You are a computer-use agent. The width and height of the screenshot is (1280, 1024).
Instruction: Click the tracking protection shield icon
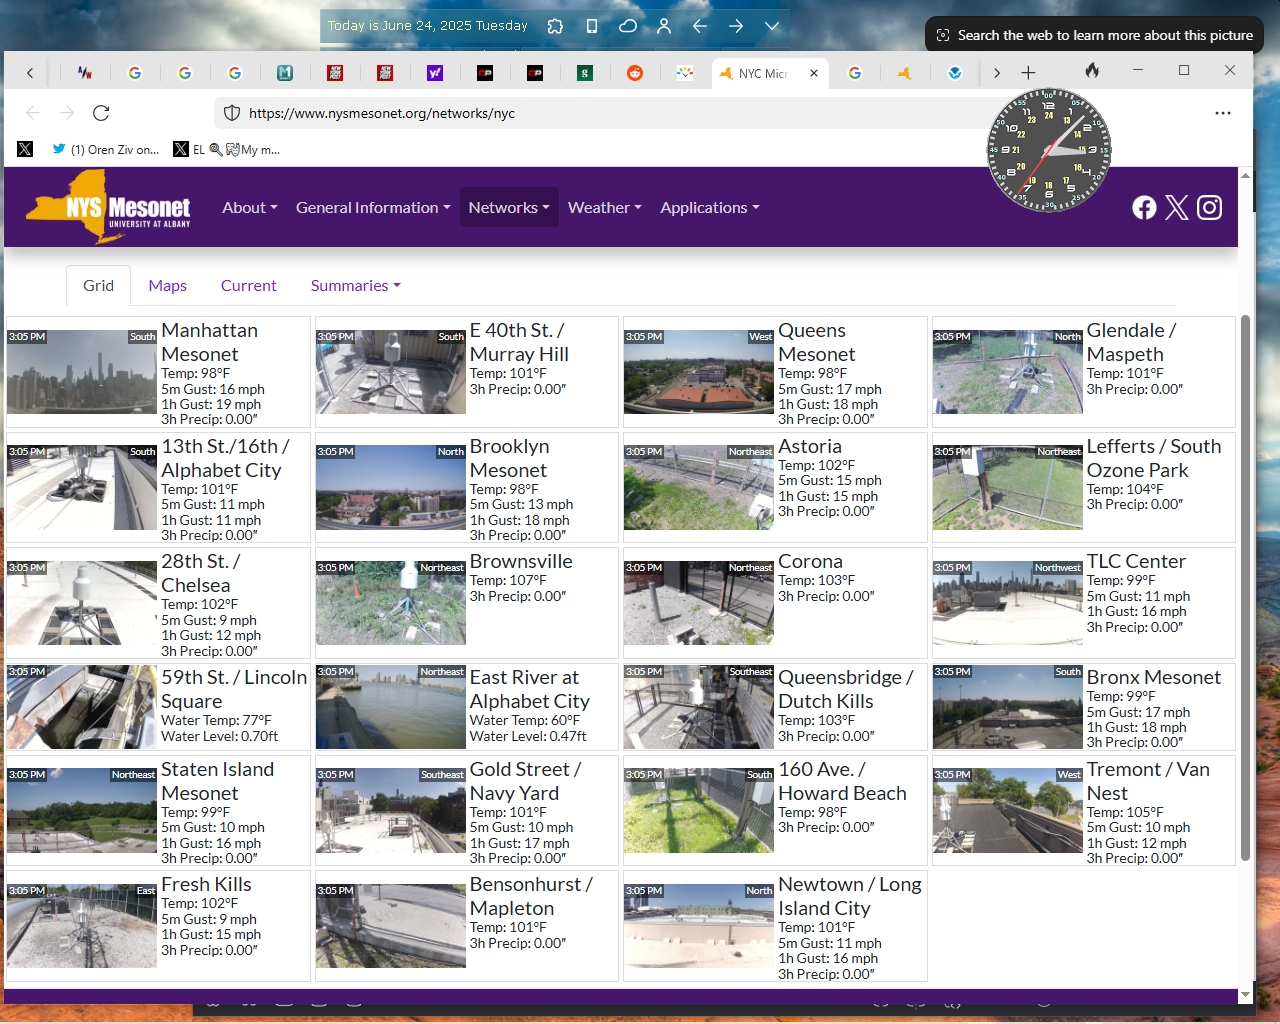232,113
